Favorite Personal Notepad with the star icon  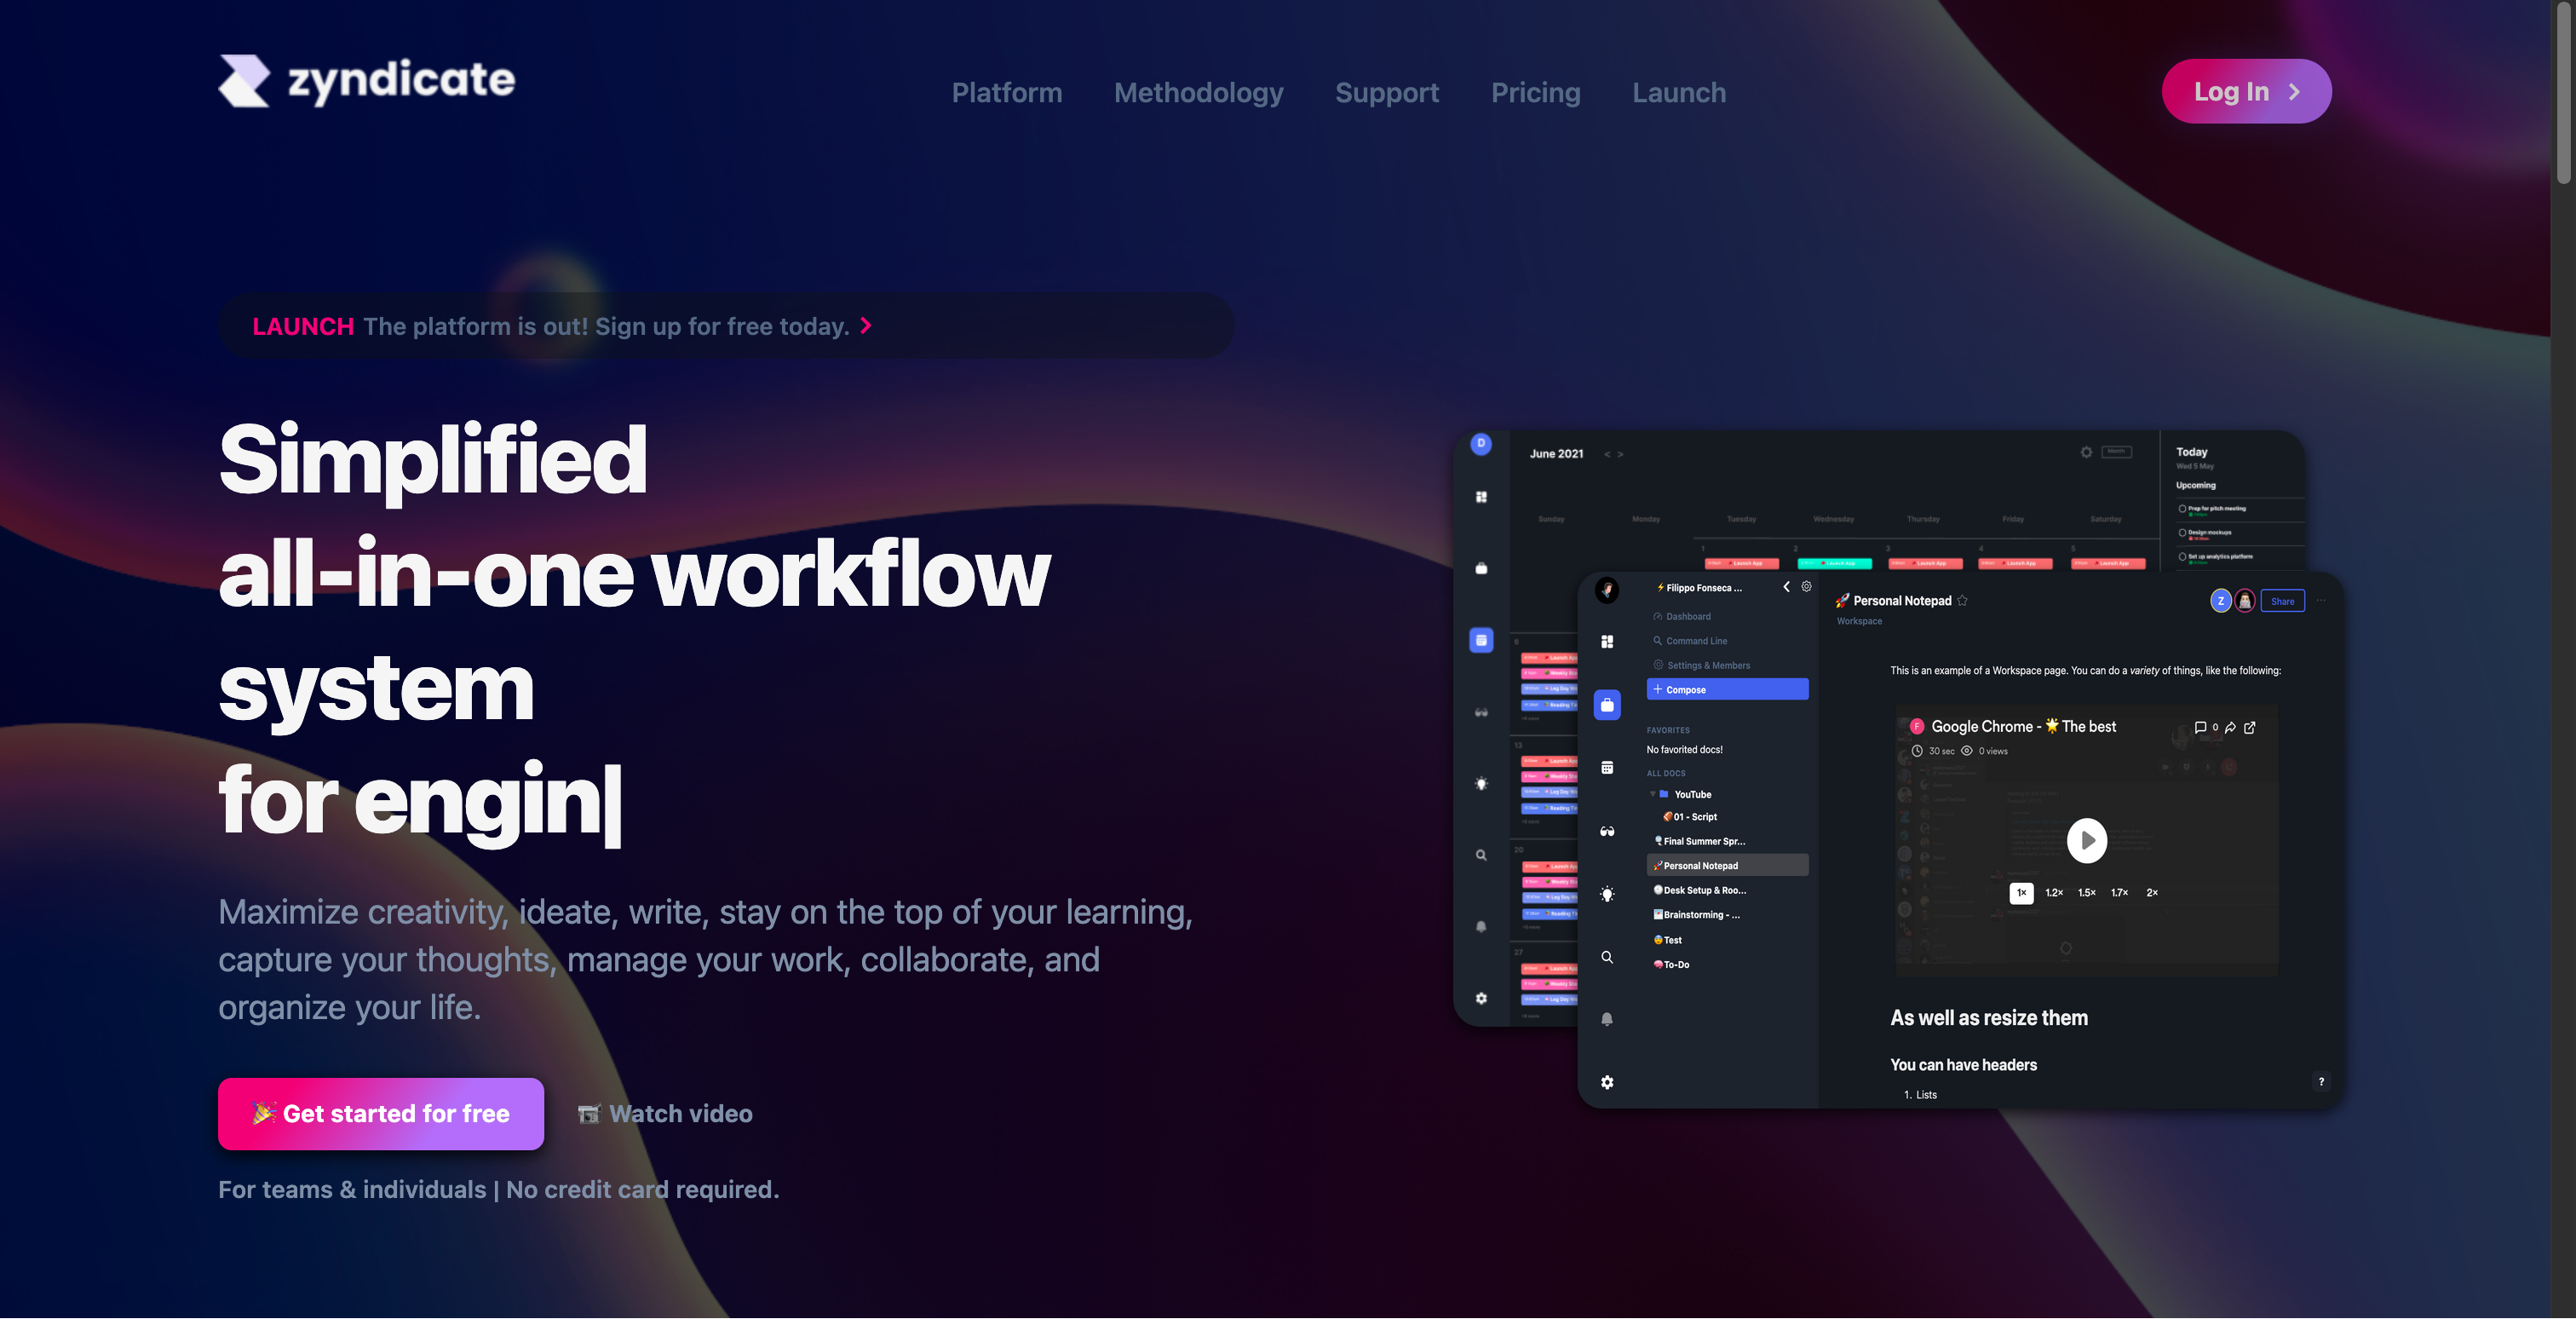coord(1962,600)
